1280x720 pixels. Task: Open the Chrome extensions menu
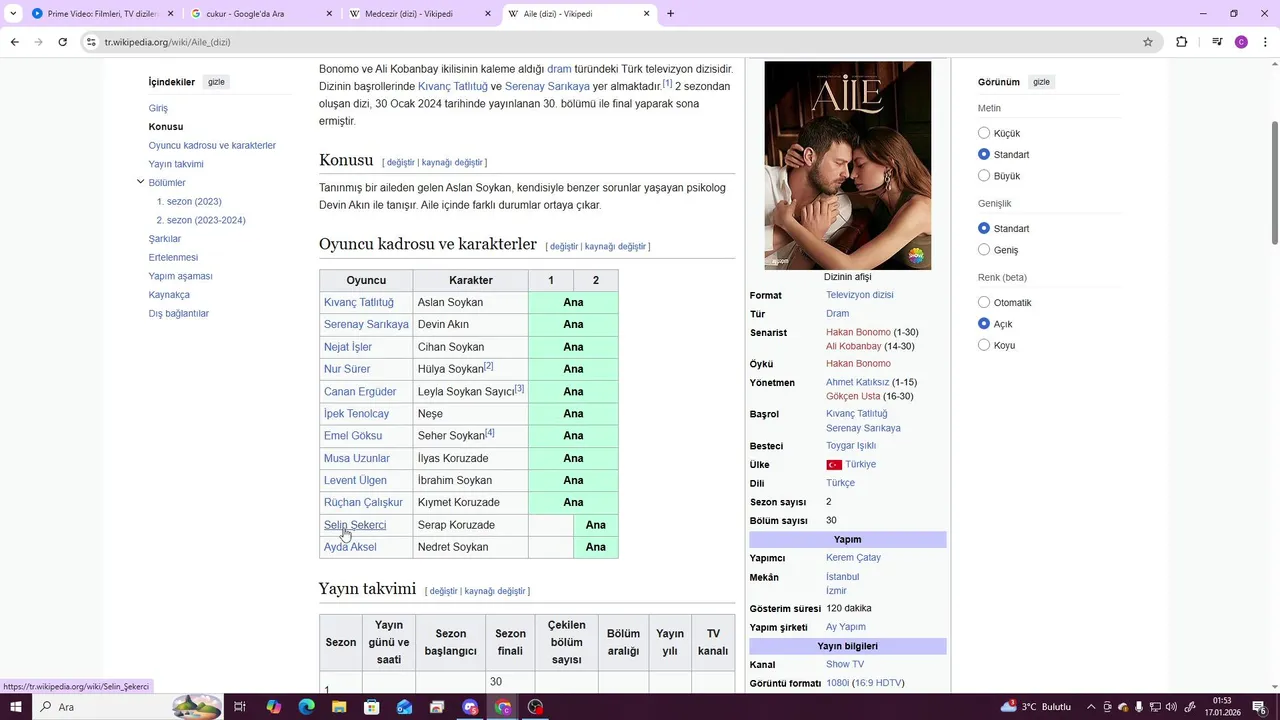(1182, 42)
